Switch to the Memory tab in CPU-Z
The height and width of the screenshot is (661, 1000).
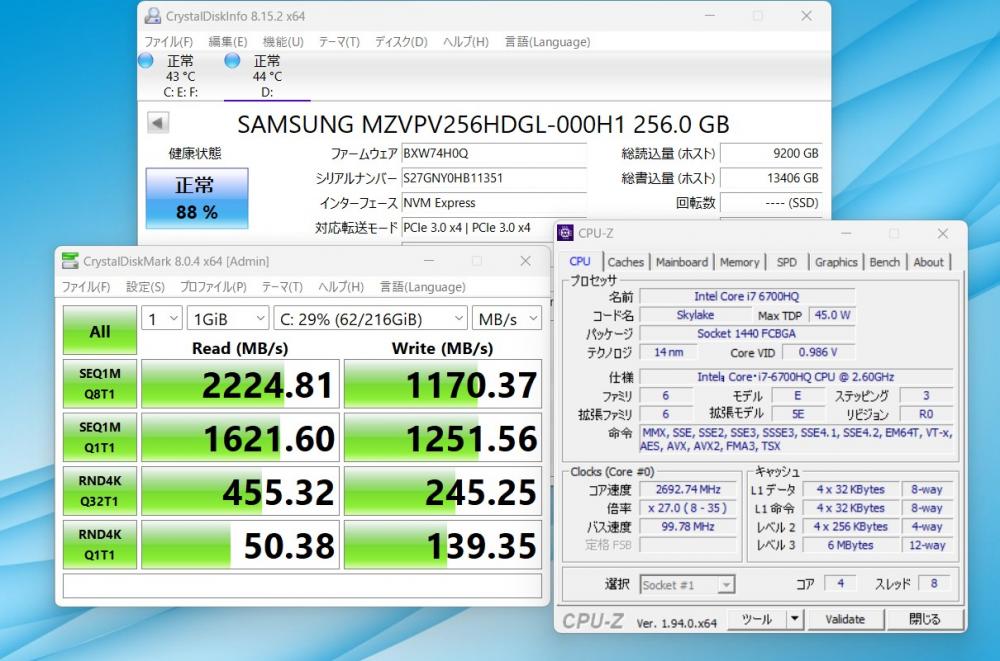tap(739, 262)
